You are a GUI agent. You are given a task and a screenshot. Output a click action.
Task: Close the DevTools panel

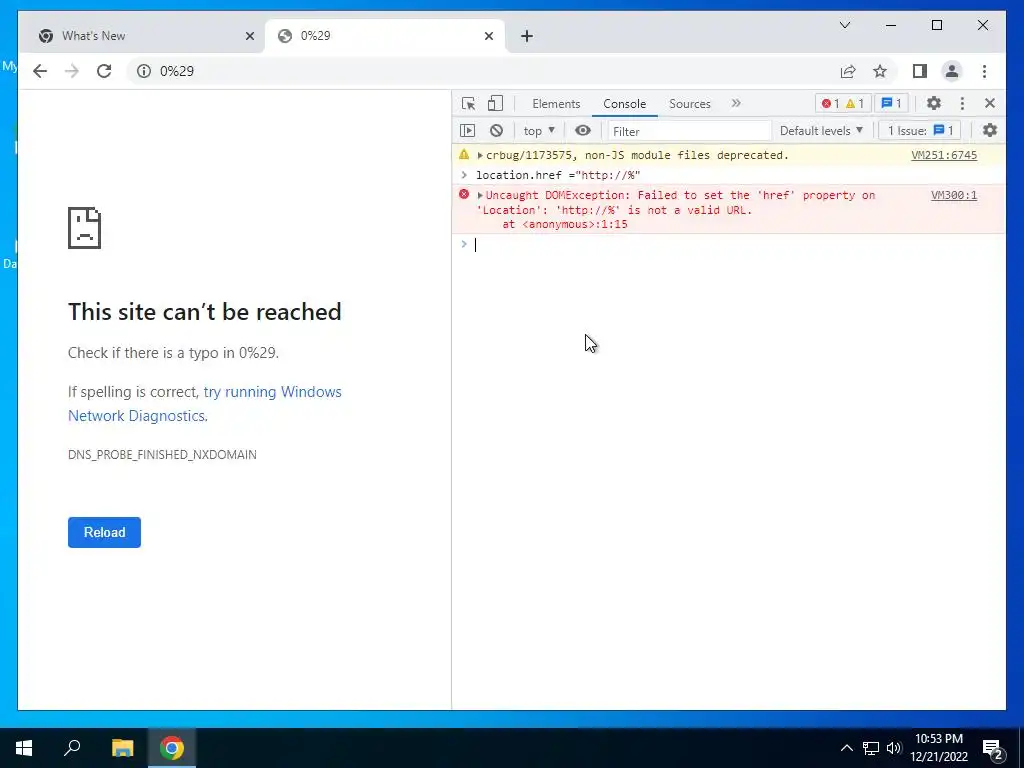pyautogui.click(x=990, y=103)
